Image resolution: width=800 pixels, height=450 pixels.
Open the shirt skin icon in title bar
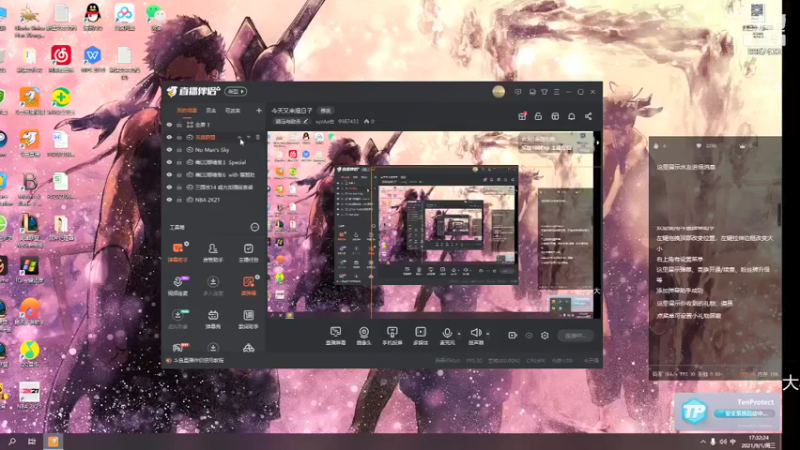(544, 92)
